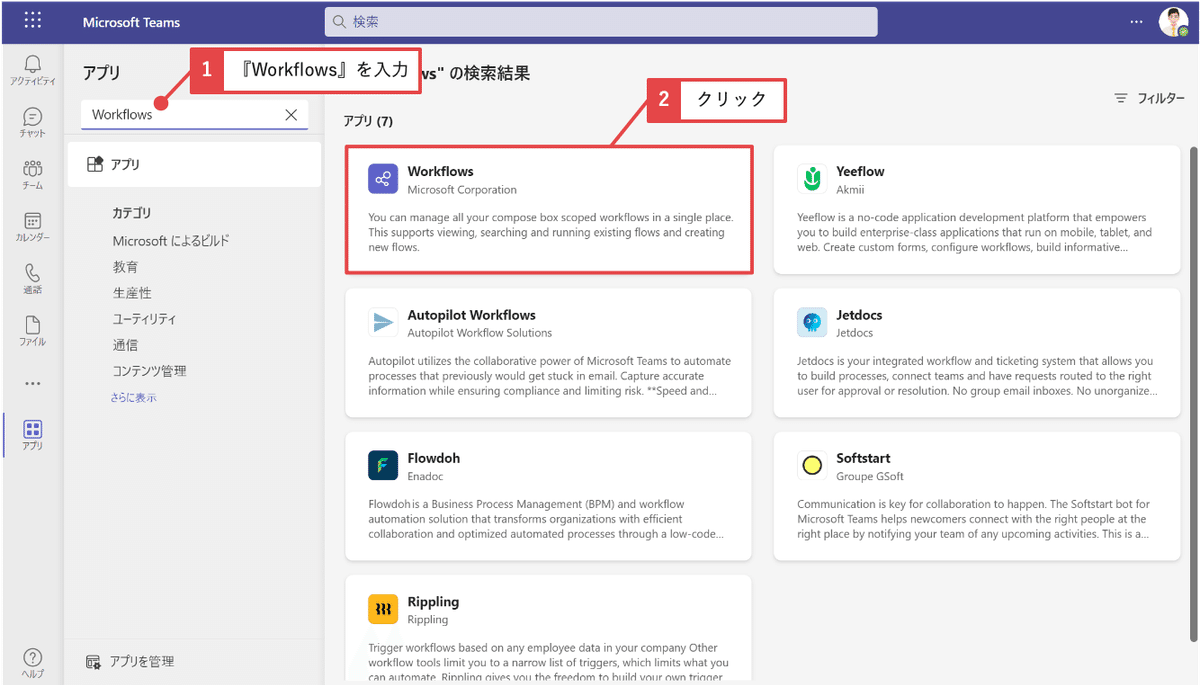Open the Yeeflow app title
Image resolution: width=1200 pixels, height=685 pixels.
pyautogui.click(x=860, y=171)
